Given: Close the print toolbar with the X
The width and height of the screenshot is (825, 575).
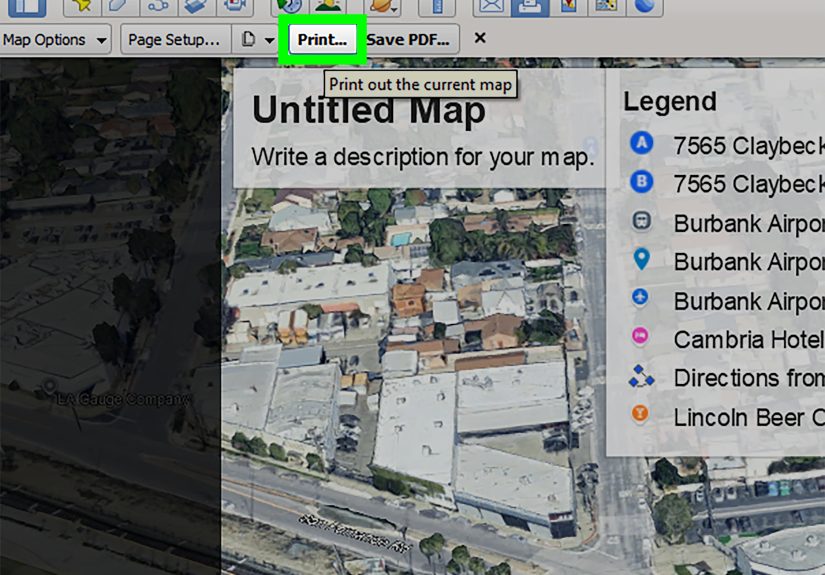Looking at the screenshot, I should click(x=480, y=38).
